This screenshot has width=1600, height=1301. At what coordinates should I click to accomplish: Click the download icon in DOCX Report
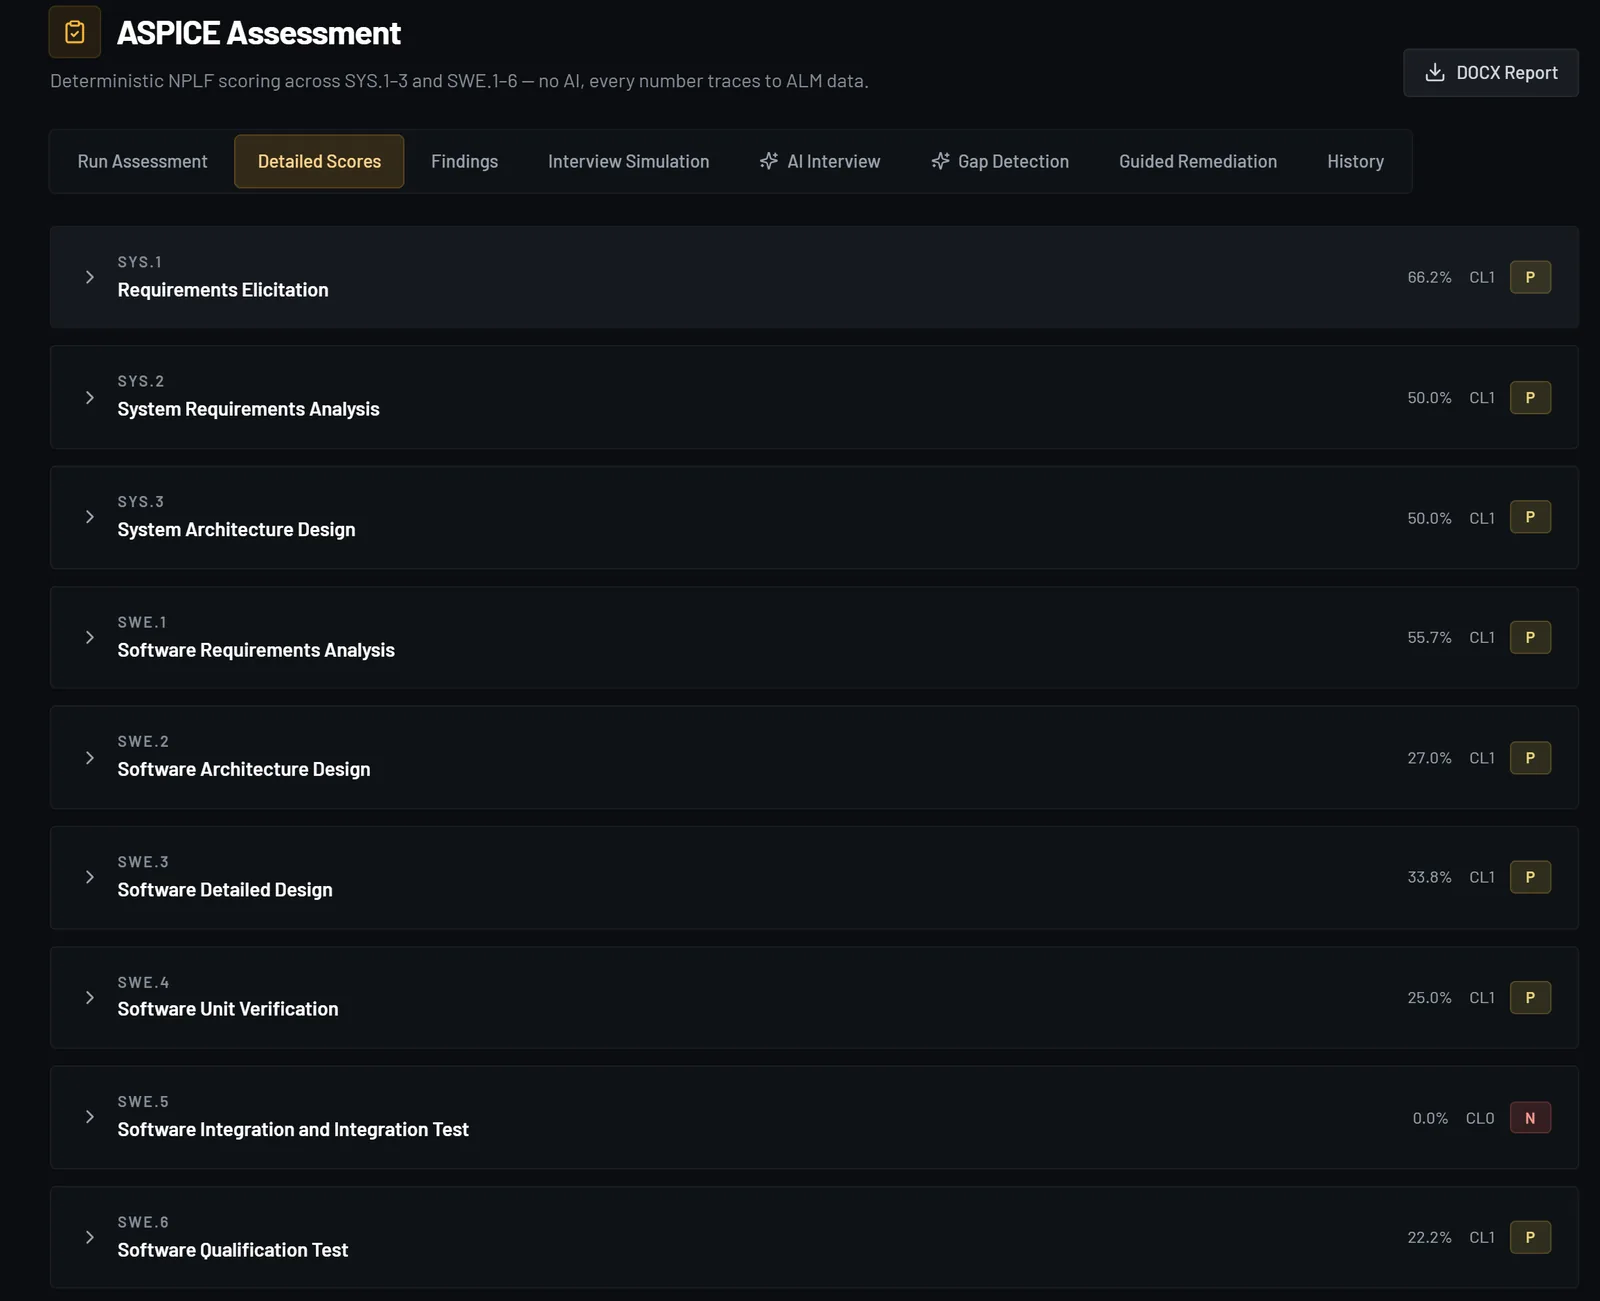(1435, 72)
